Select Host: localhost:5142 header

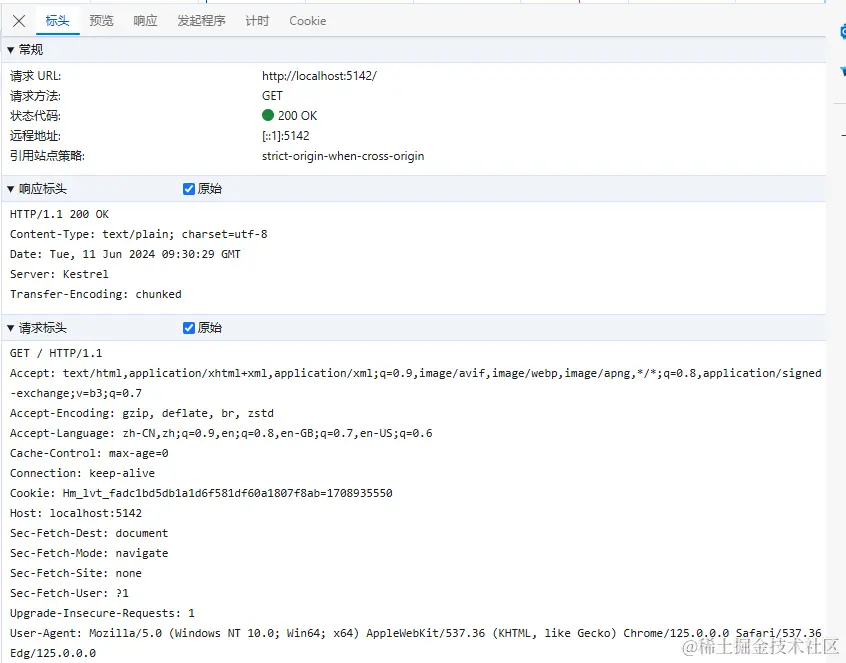(76, 513)
